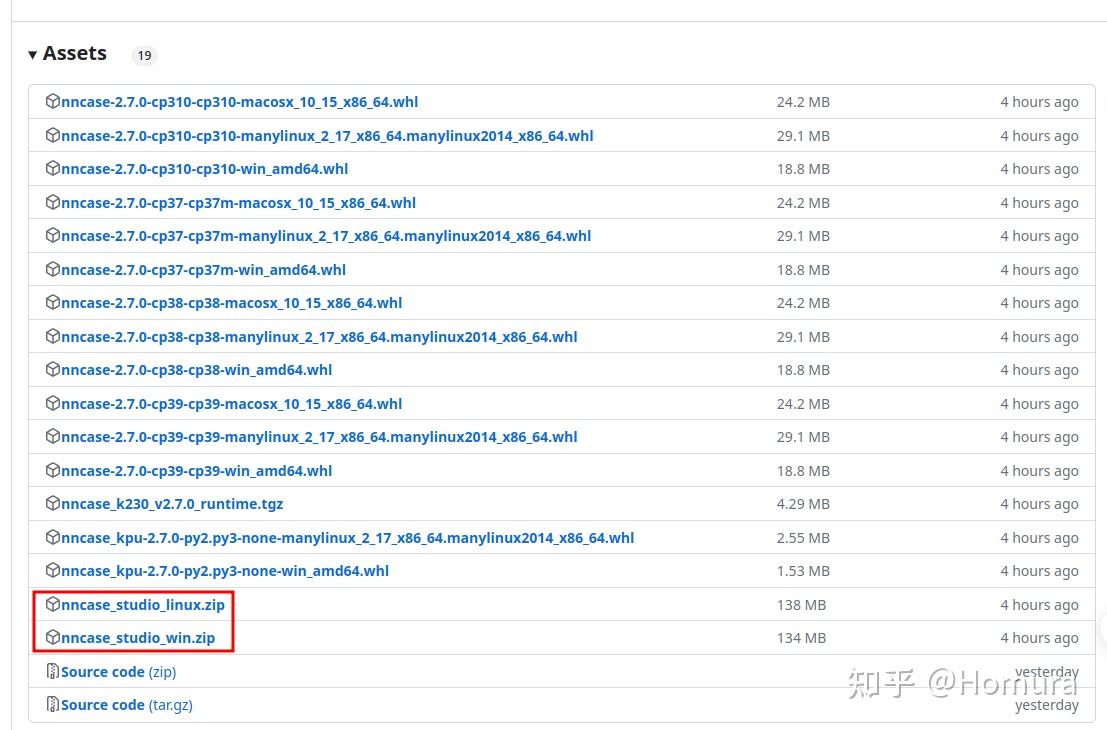Open nncase_k230_v2.7.0_runtime.tgz

tap(172, 503)
